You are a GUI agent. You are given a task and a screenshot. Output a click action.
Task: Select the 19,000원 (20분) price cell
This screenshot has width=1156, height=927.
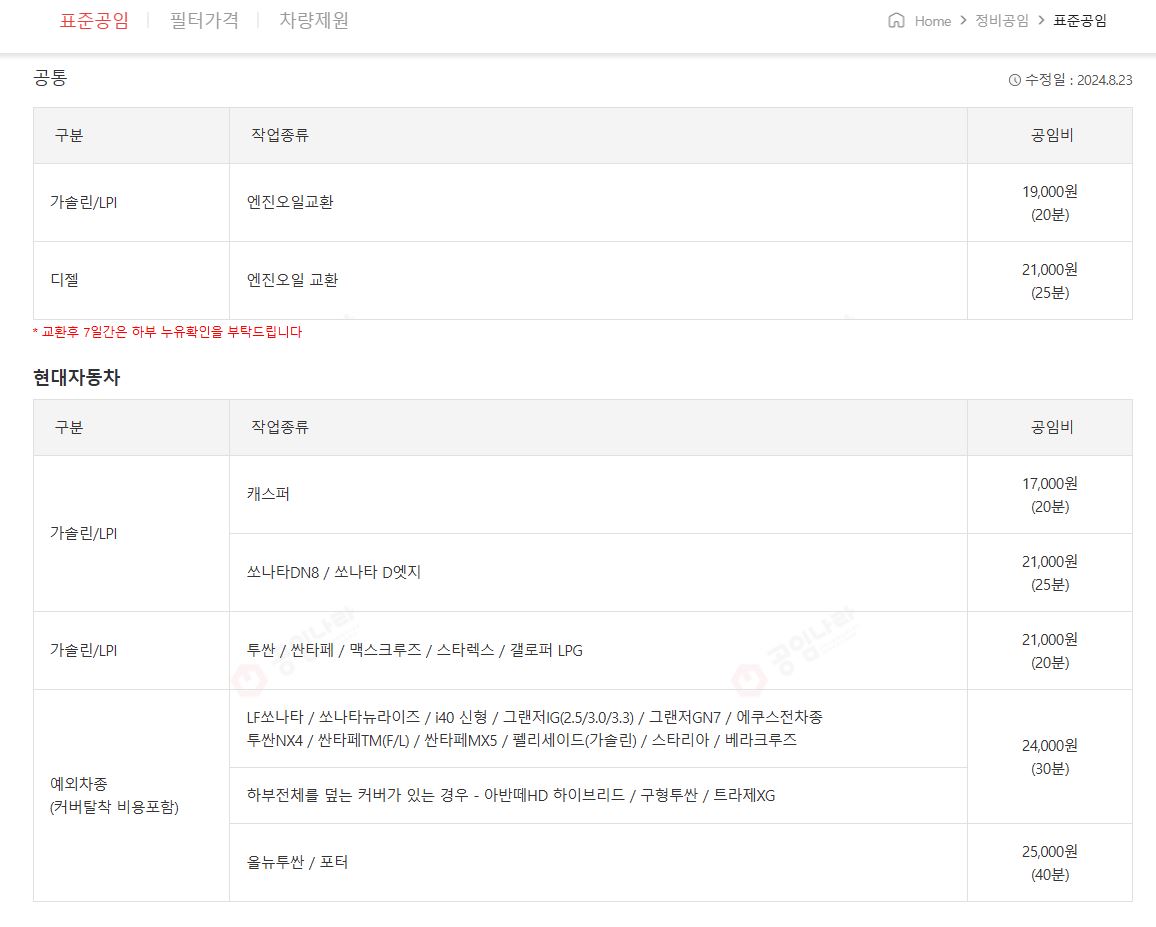click(1050, 202)
